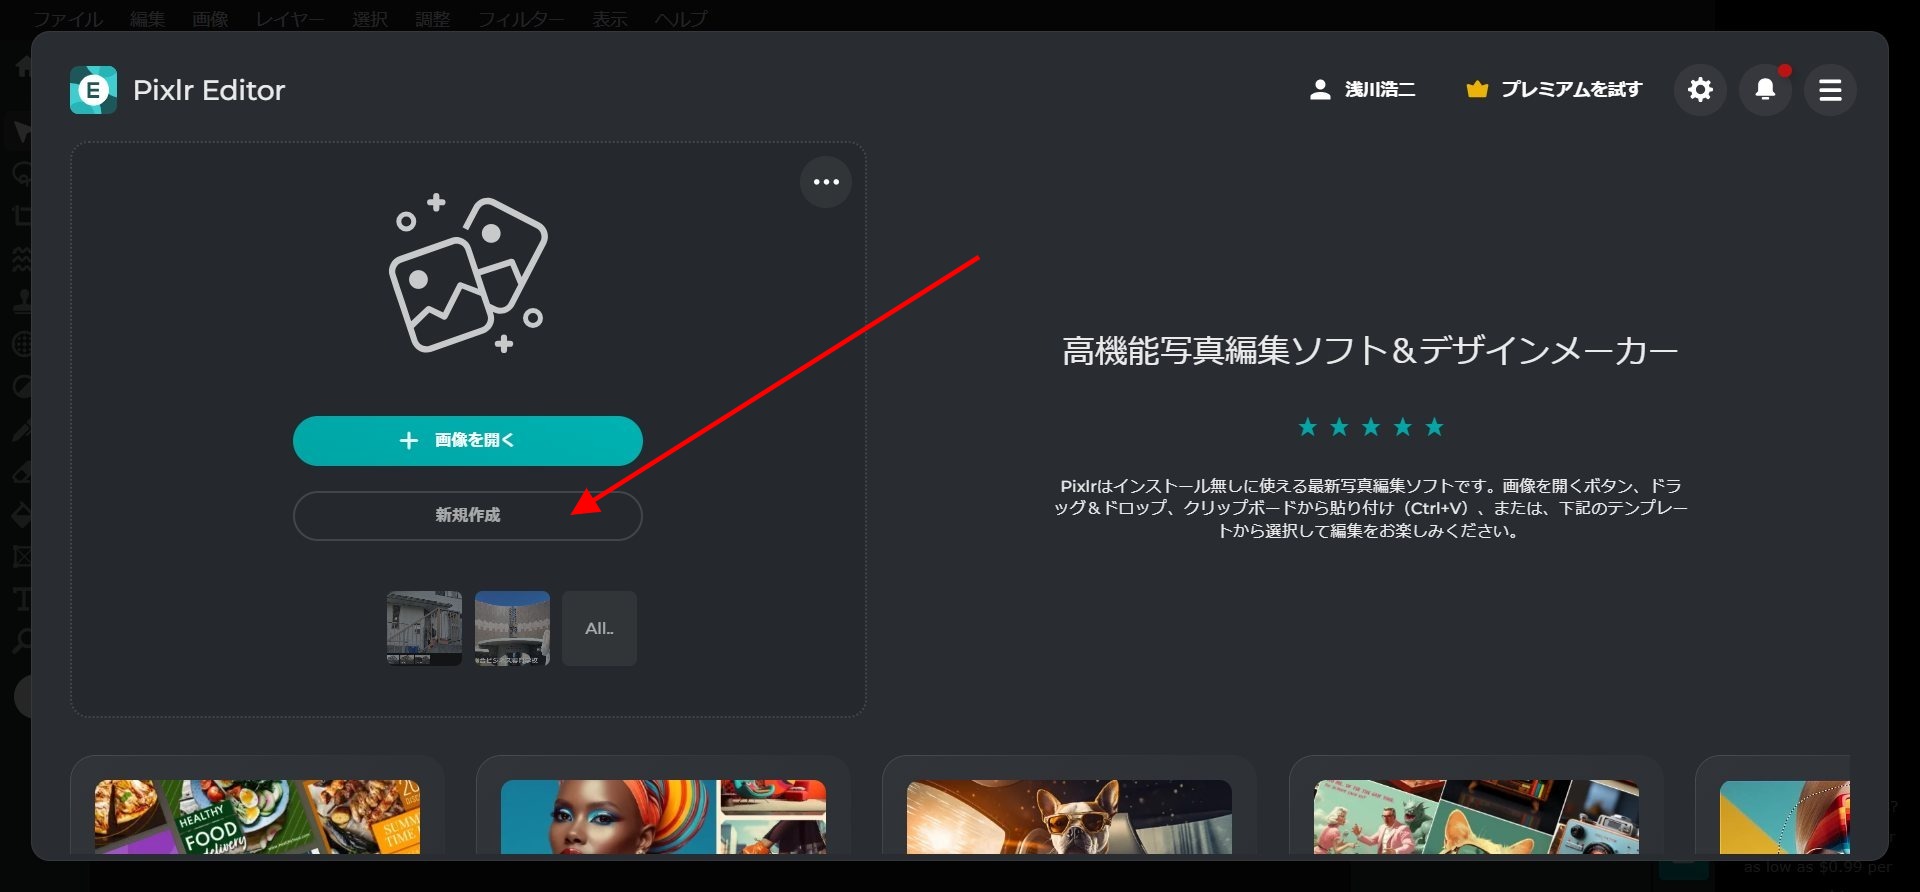Click プレミアムを試す with crown icon

pos(1554,90)
